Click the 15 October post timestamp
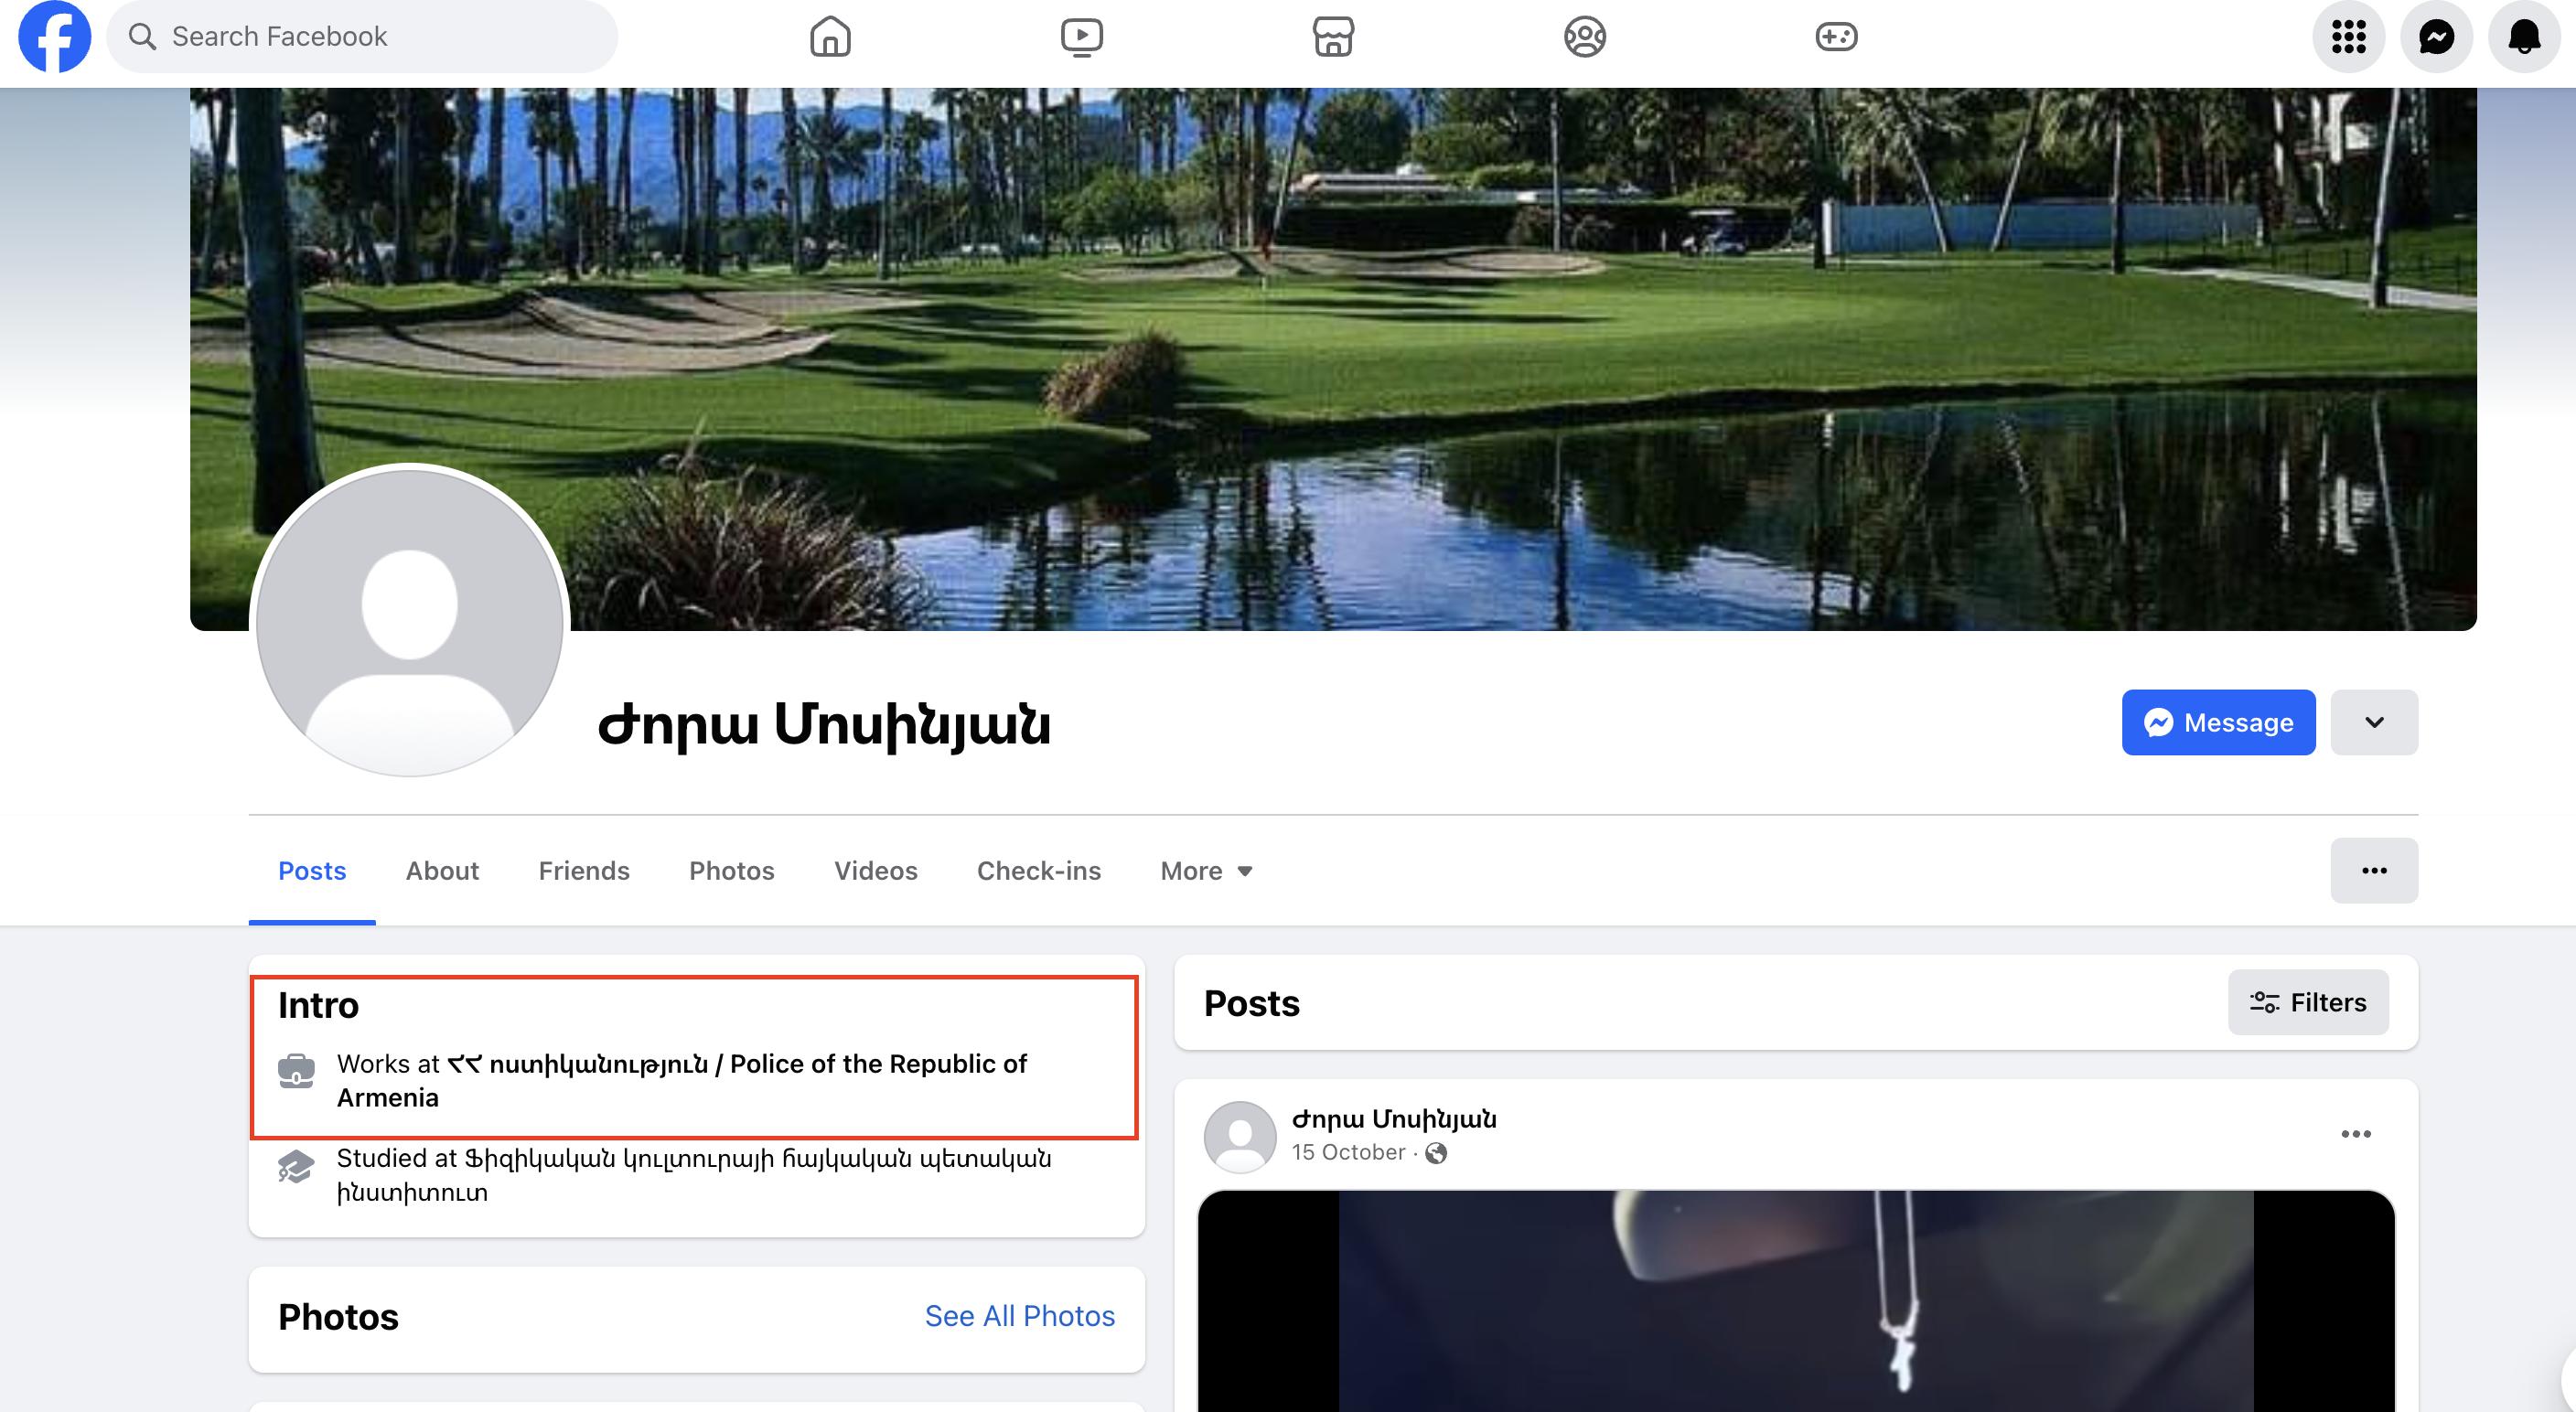2576x1412 pixels. tap(1348, 1153)
